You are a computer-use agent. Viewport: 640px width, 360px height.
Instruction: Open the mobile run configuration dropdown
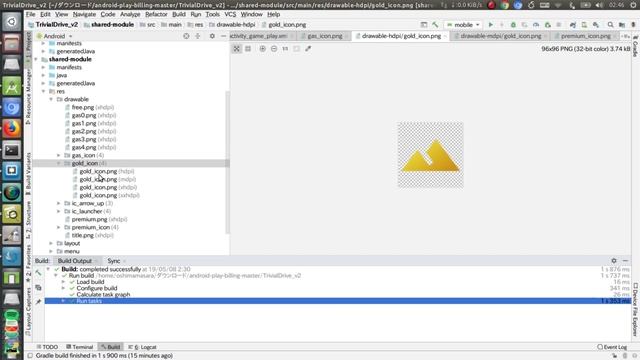pyautogui.click(x=463, y=25)
